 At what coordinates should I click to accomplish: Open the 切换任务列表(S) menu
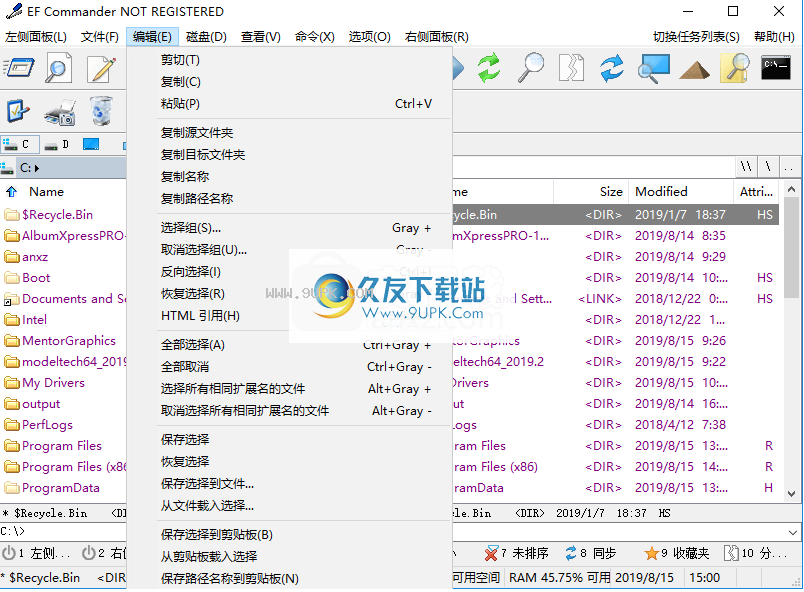696,37
